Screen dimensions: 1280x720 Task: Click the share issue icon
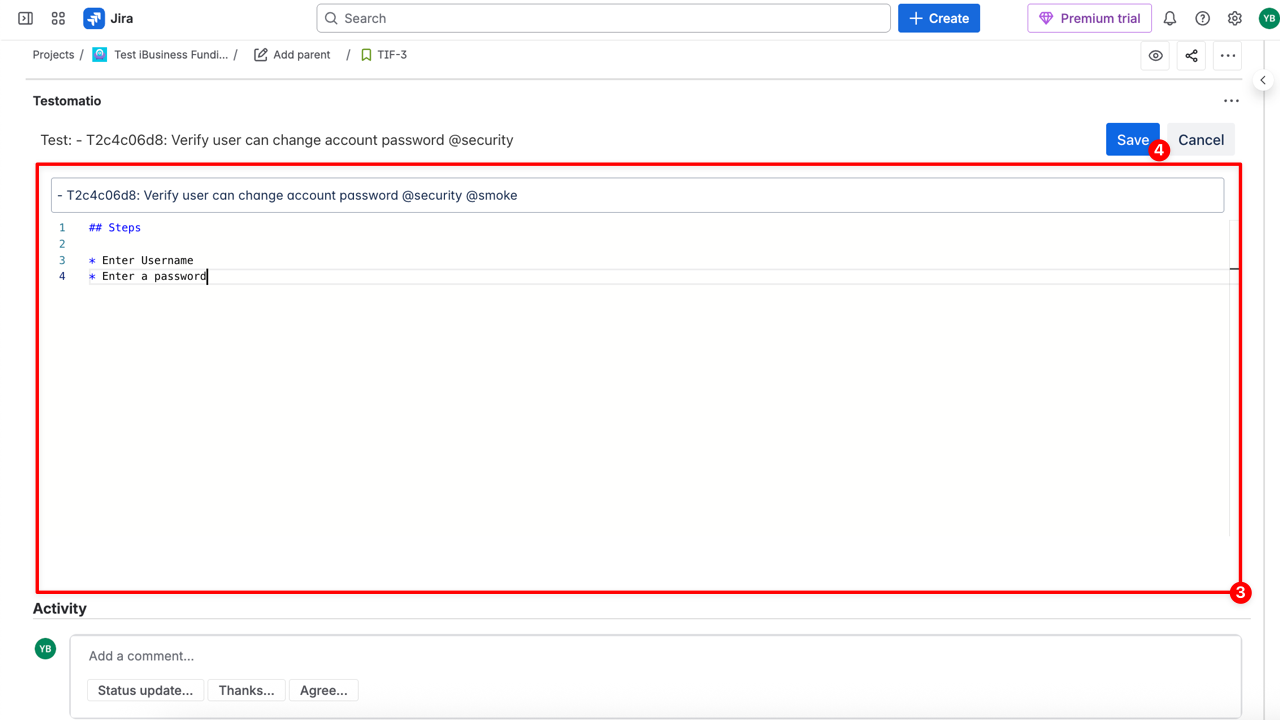(x=1191, y=56)
